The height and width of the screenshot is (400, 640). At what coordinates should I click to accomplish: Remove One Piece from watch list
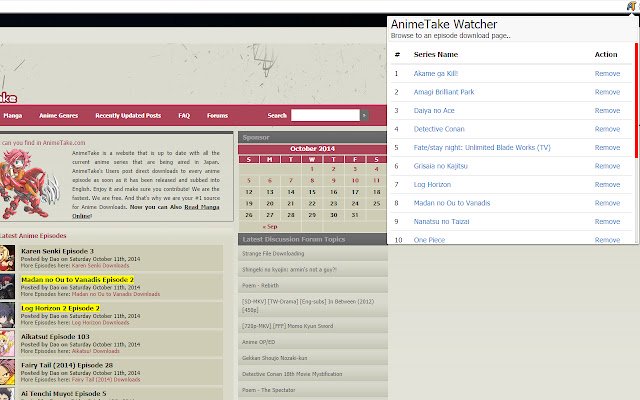(607, 240)
